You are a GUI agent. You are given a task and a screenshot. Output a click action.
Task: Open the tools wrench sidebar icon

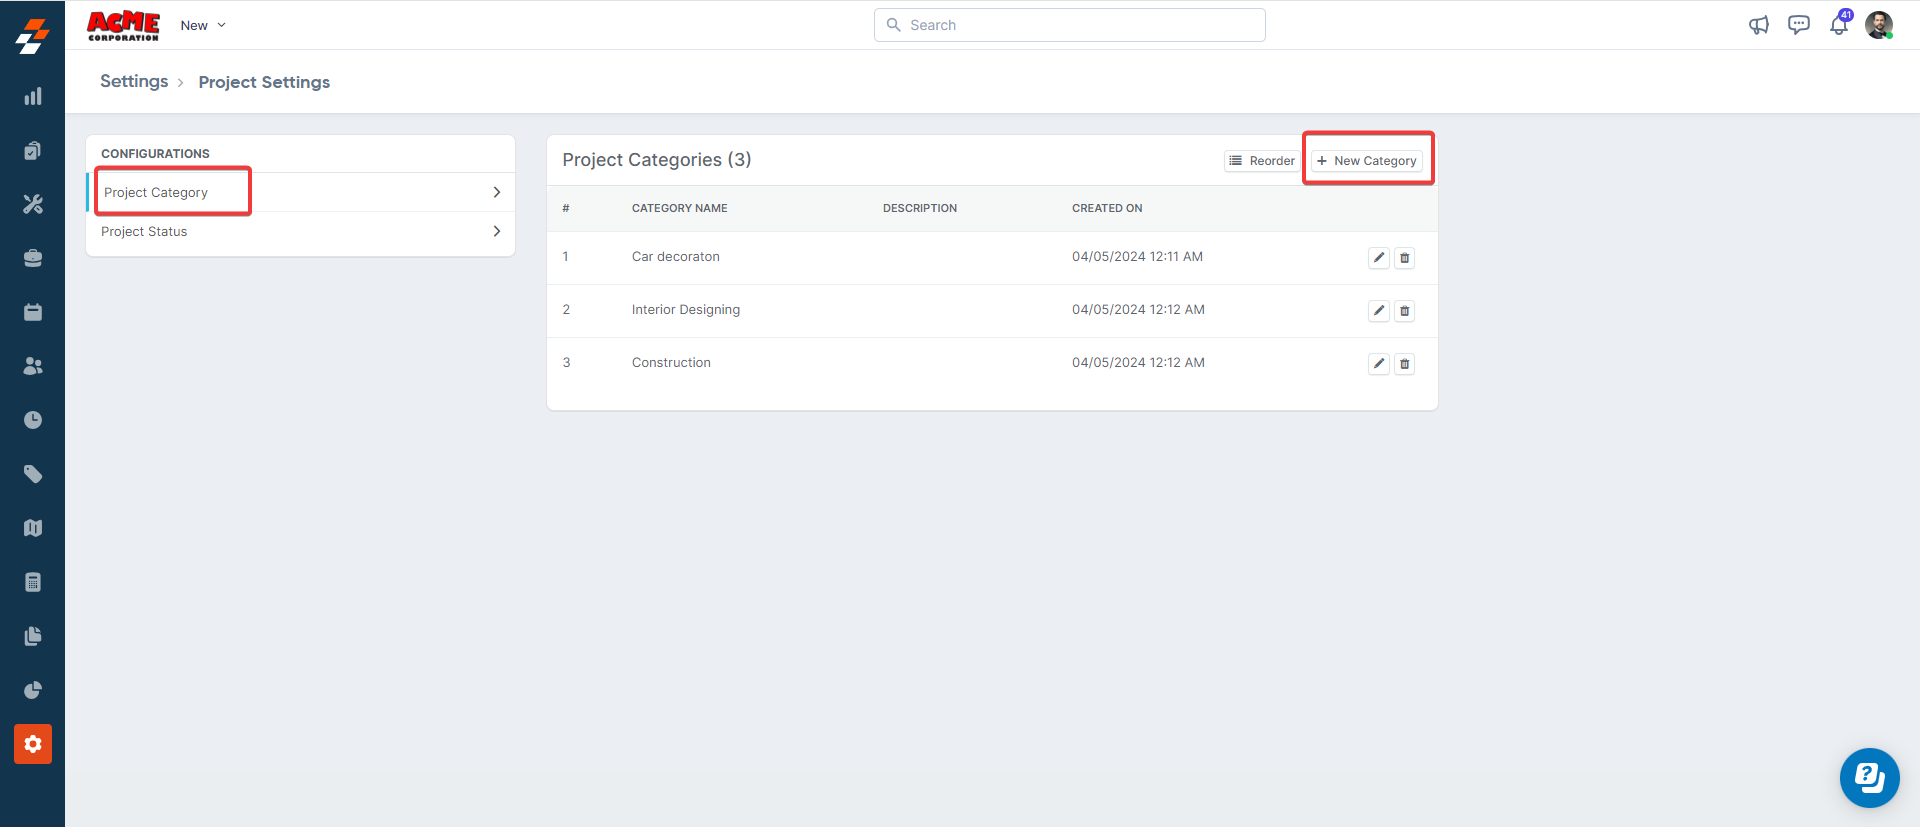[x=33, y=205]
